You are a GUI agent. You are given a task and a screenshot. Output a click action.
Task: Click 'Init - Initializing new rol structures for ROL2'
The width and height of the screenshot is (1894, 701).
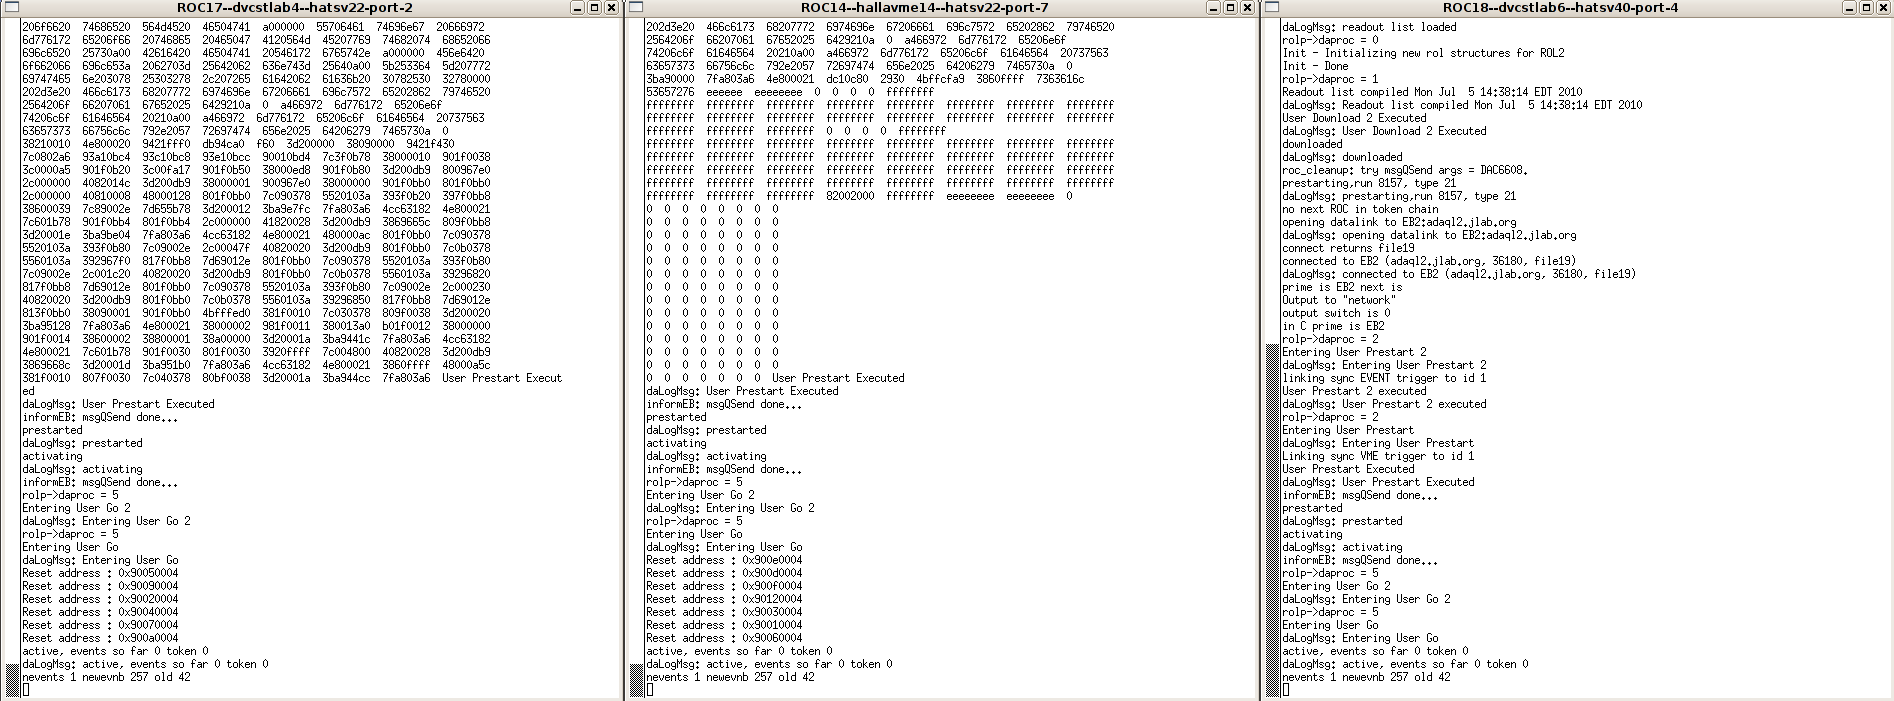pyautogui.click(x=1423, y=53)
